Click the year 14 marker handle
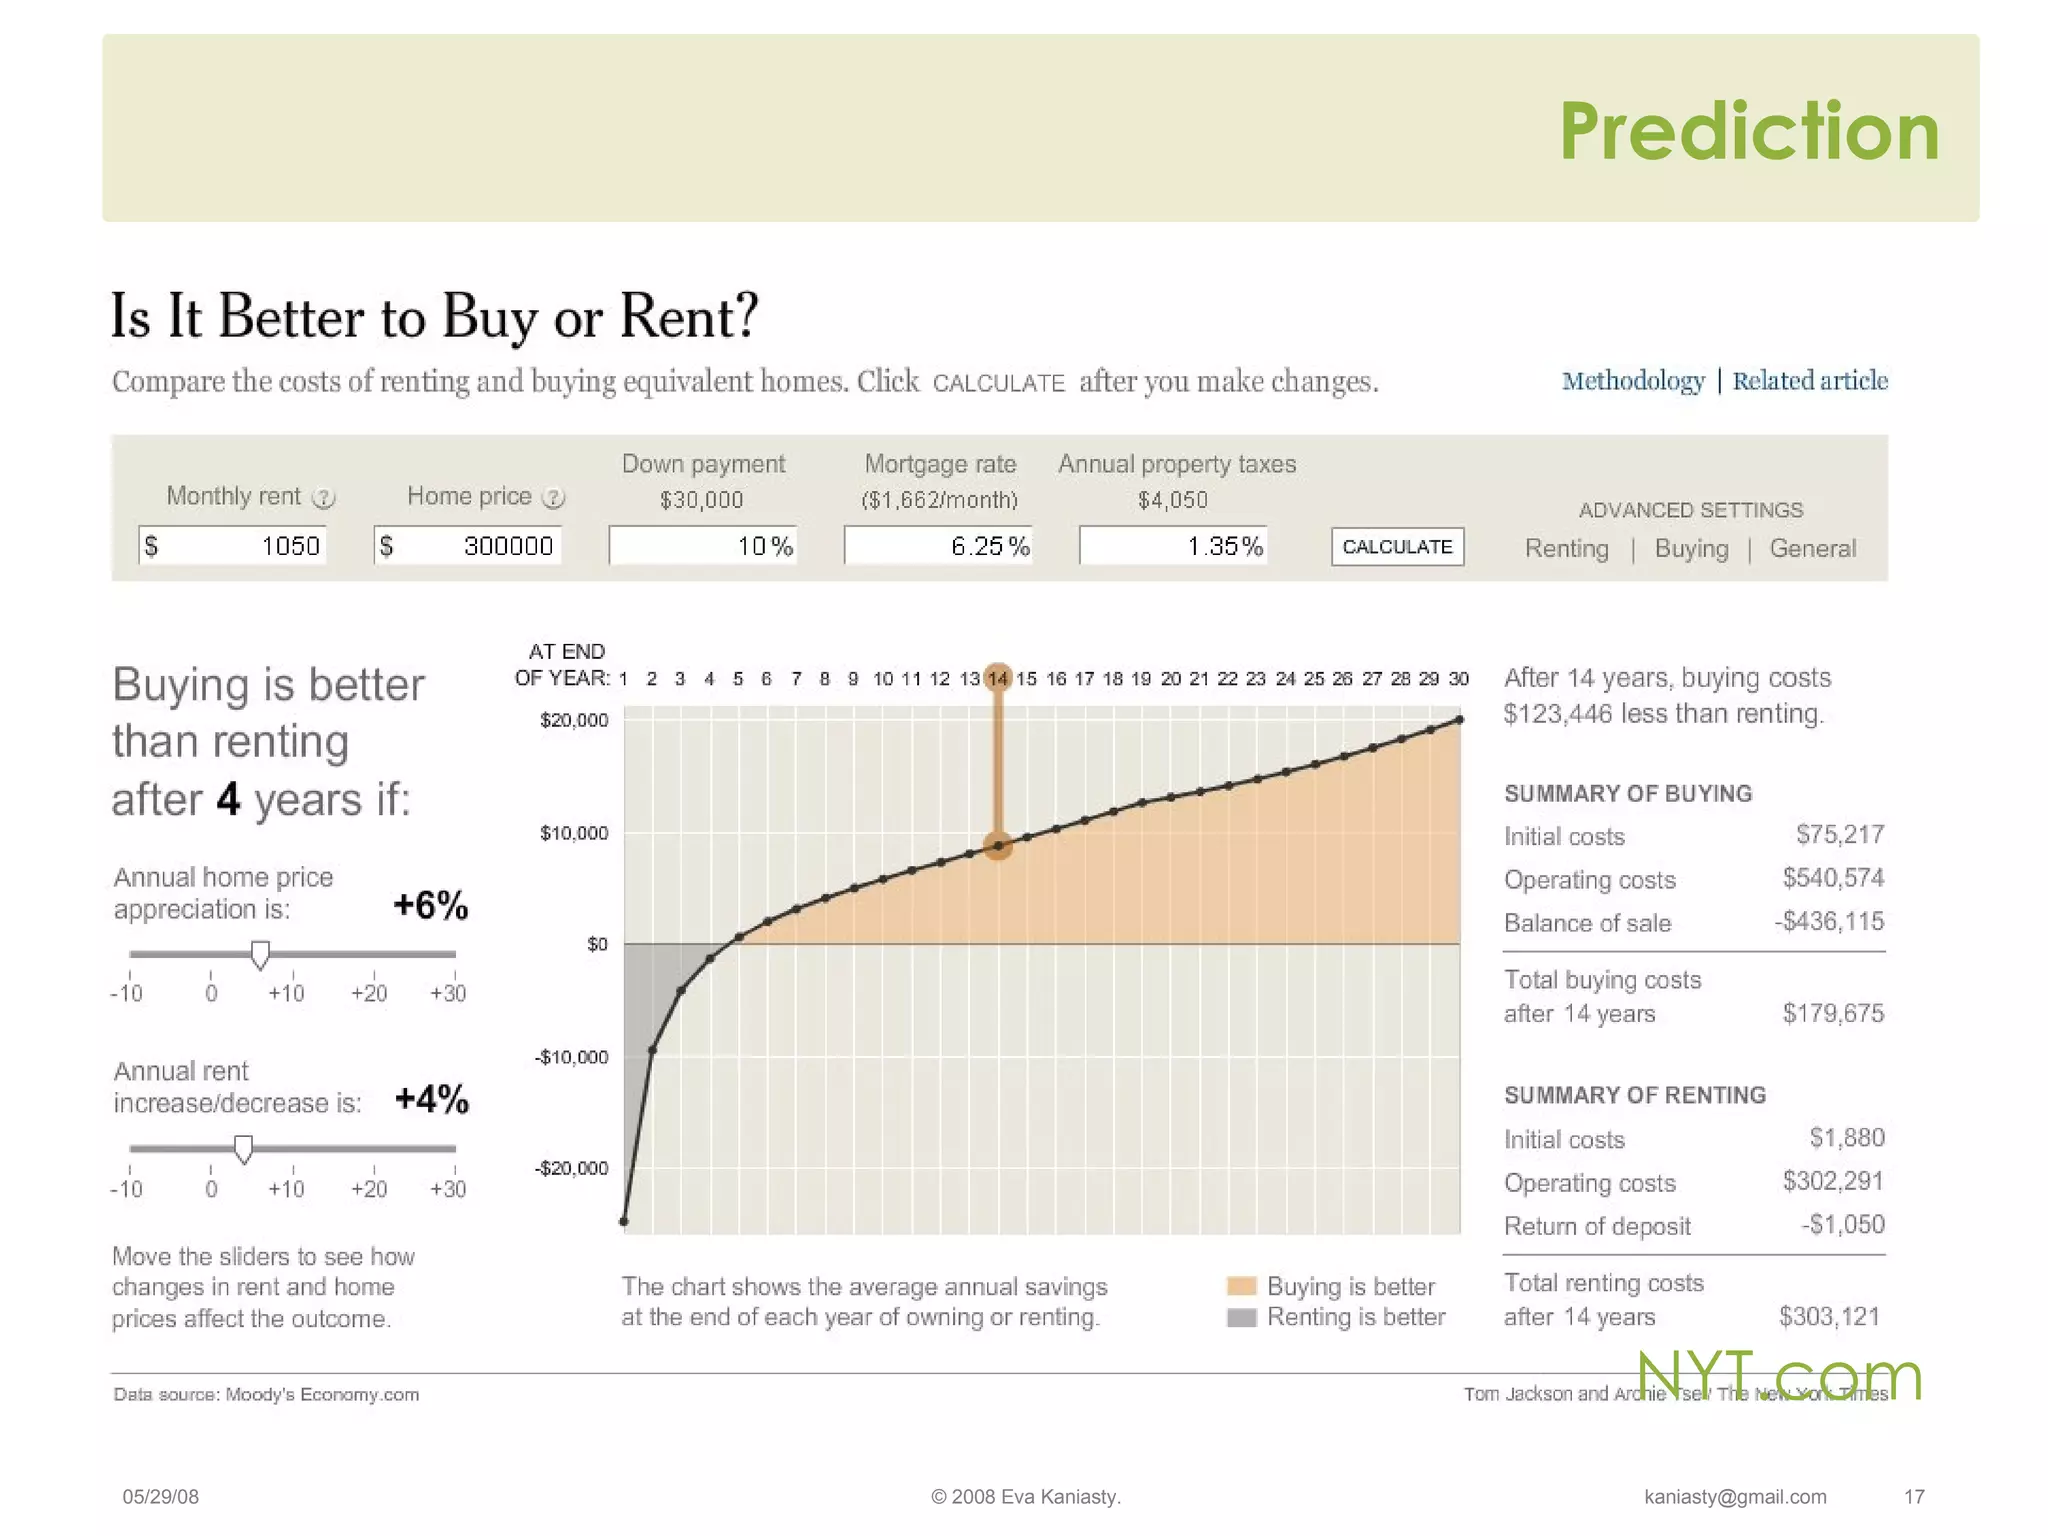Screen dimensions: 2048x1536 (x=998, y=678)
